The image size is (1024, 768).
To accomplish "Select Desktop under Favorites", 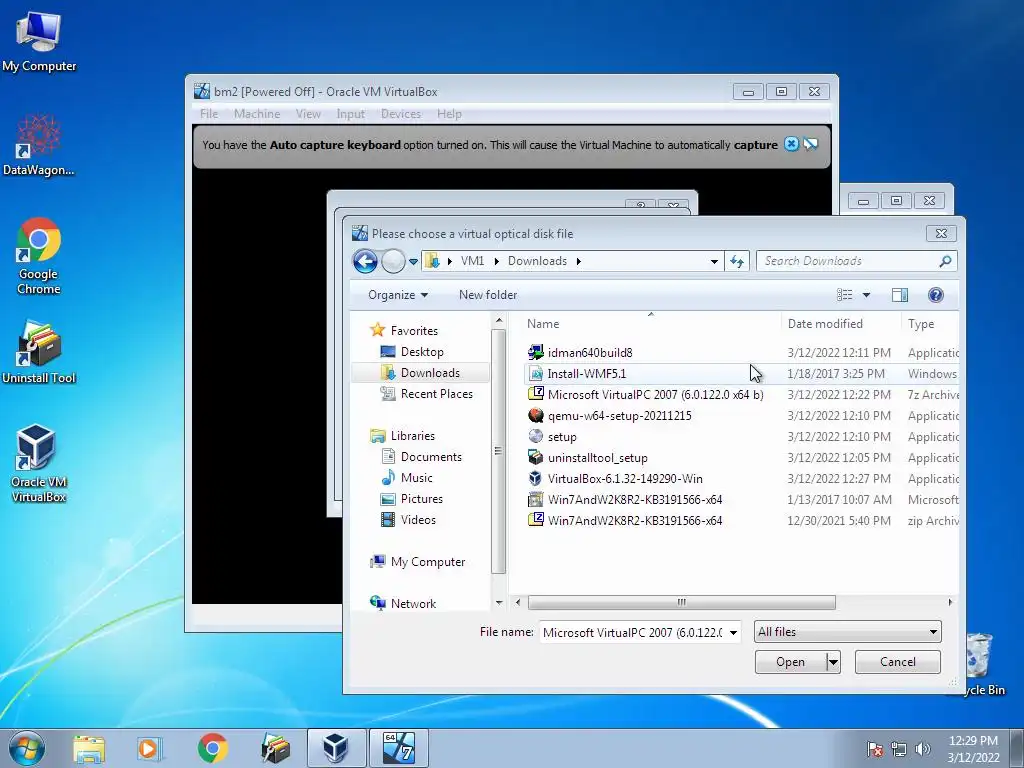I will click(x=422, y=352).
